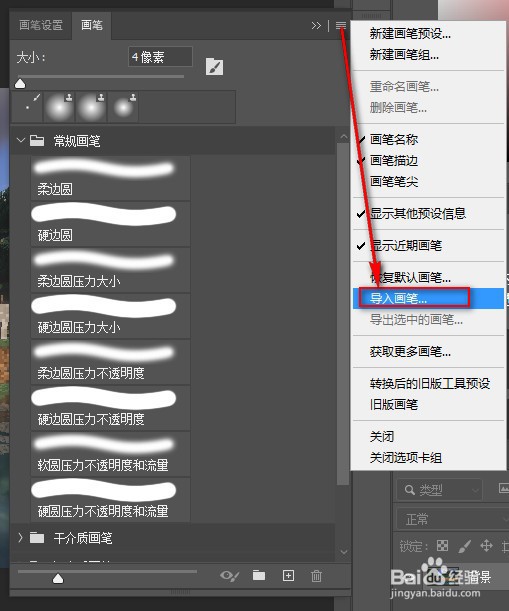The image size is (509, 611).
Task: Click the folder icon beside 常规画笔
Action: click(x=37, y=141)
